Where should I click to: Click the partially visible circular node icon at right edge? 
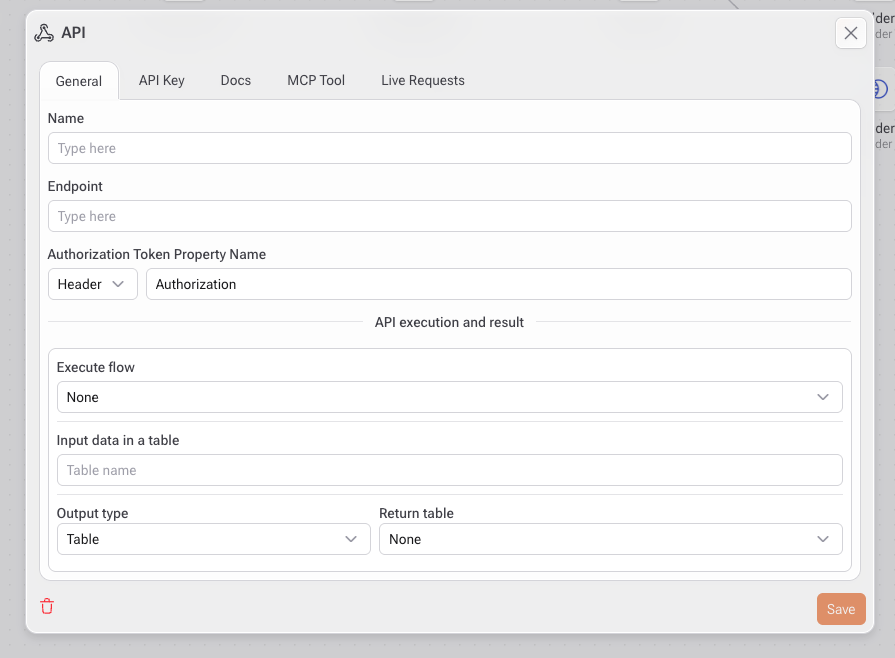tap(879, 90)
